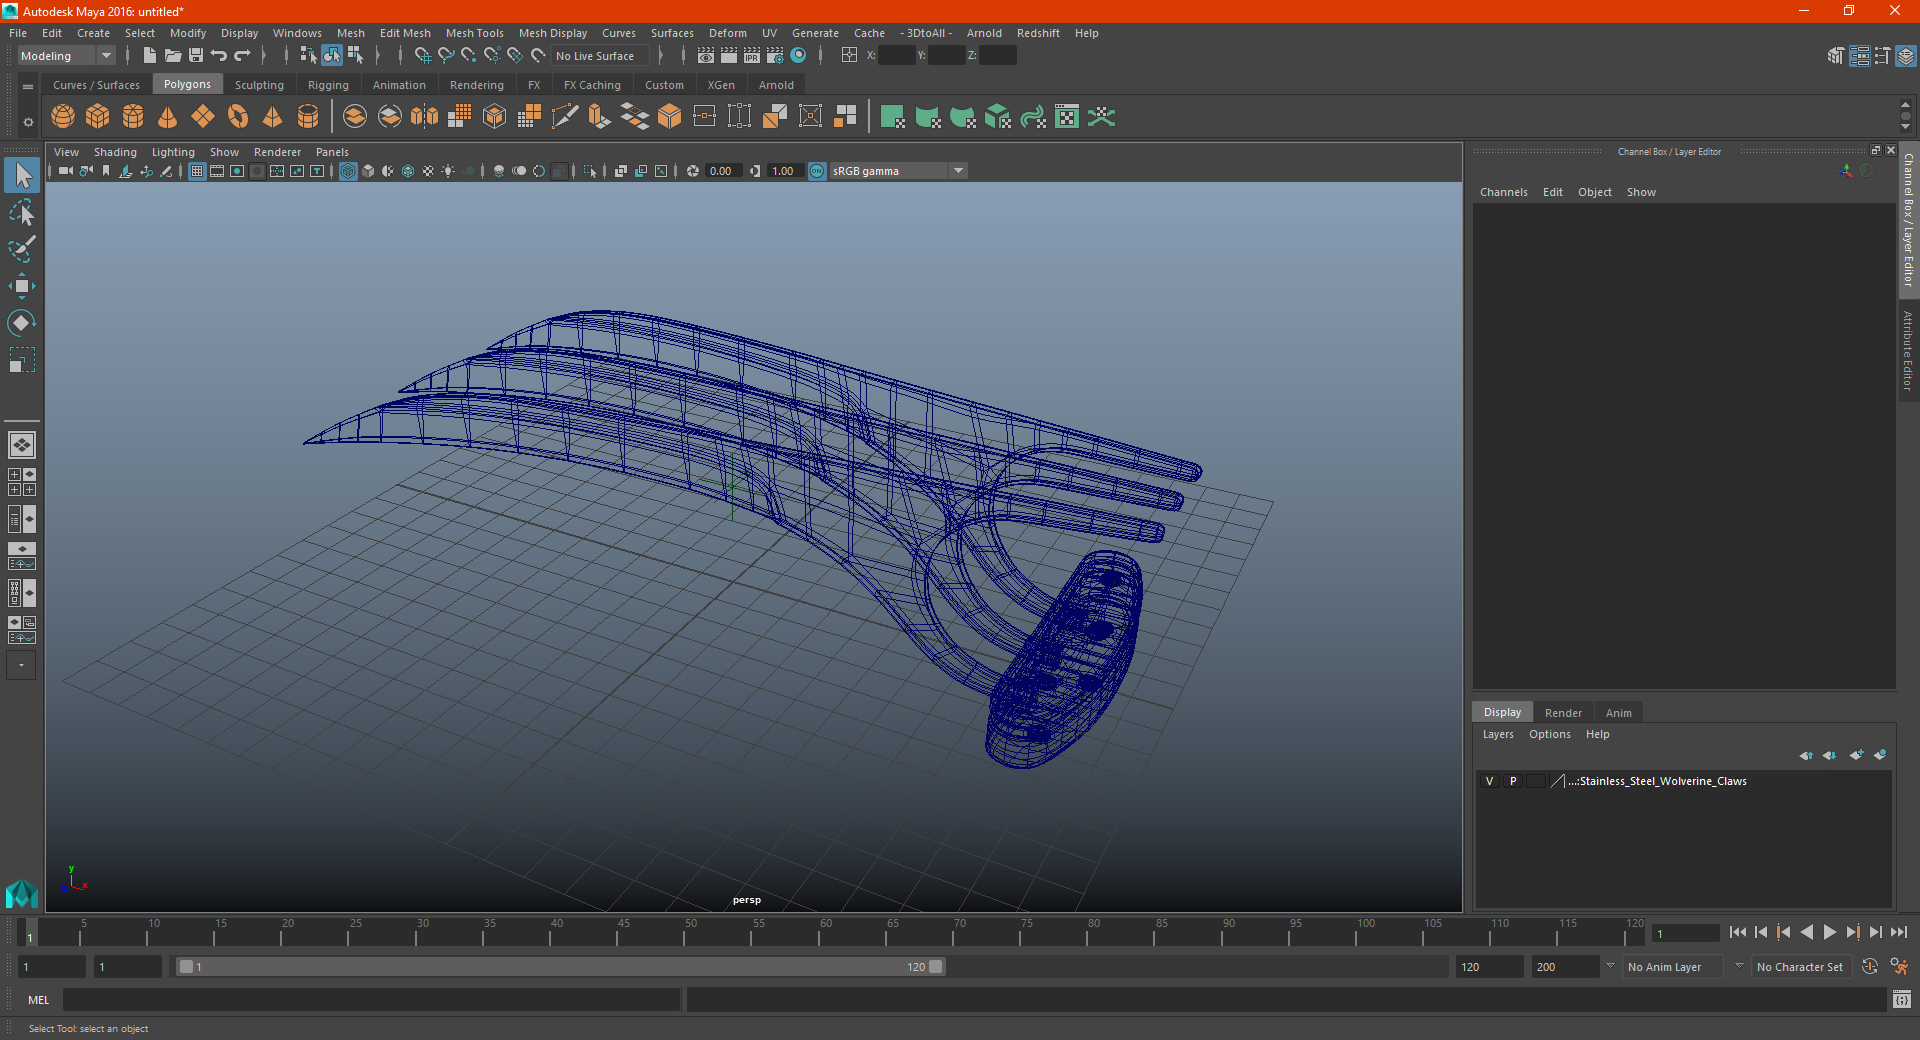Click the time range slider bar
This screenshot has height=1040, width=1920.
560,967
